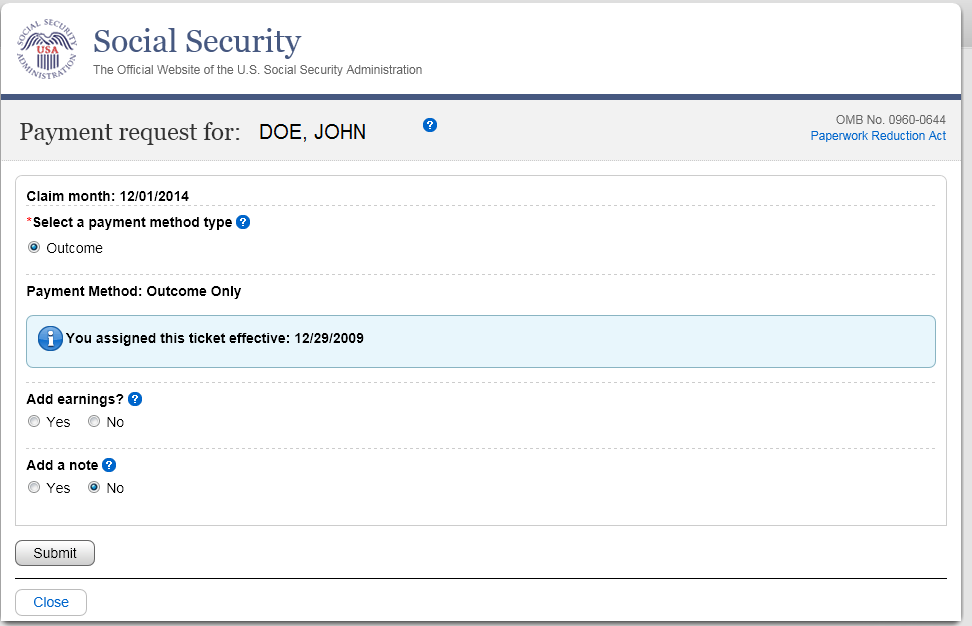Open help icon beside DOE, JOHN
This screenshot has width=972, height=626.
[430, 125]
